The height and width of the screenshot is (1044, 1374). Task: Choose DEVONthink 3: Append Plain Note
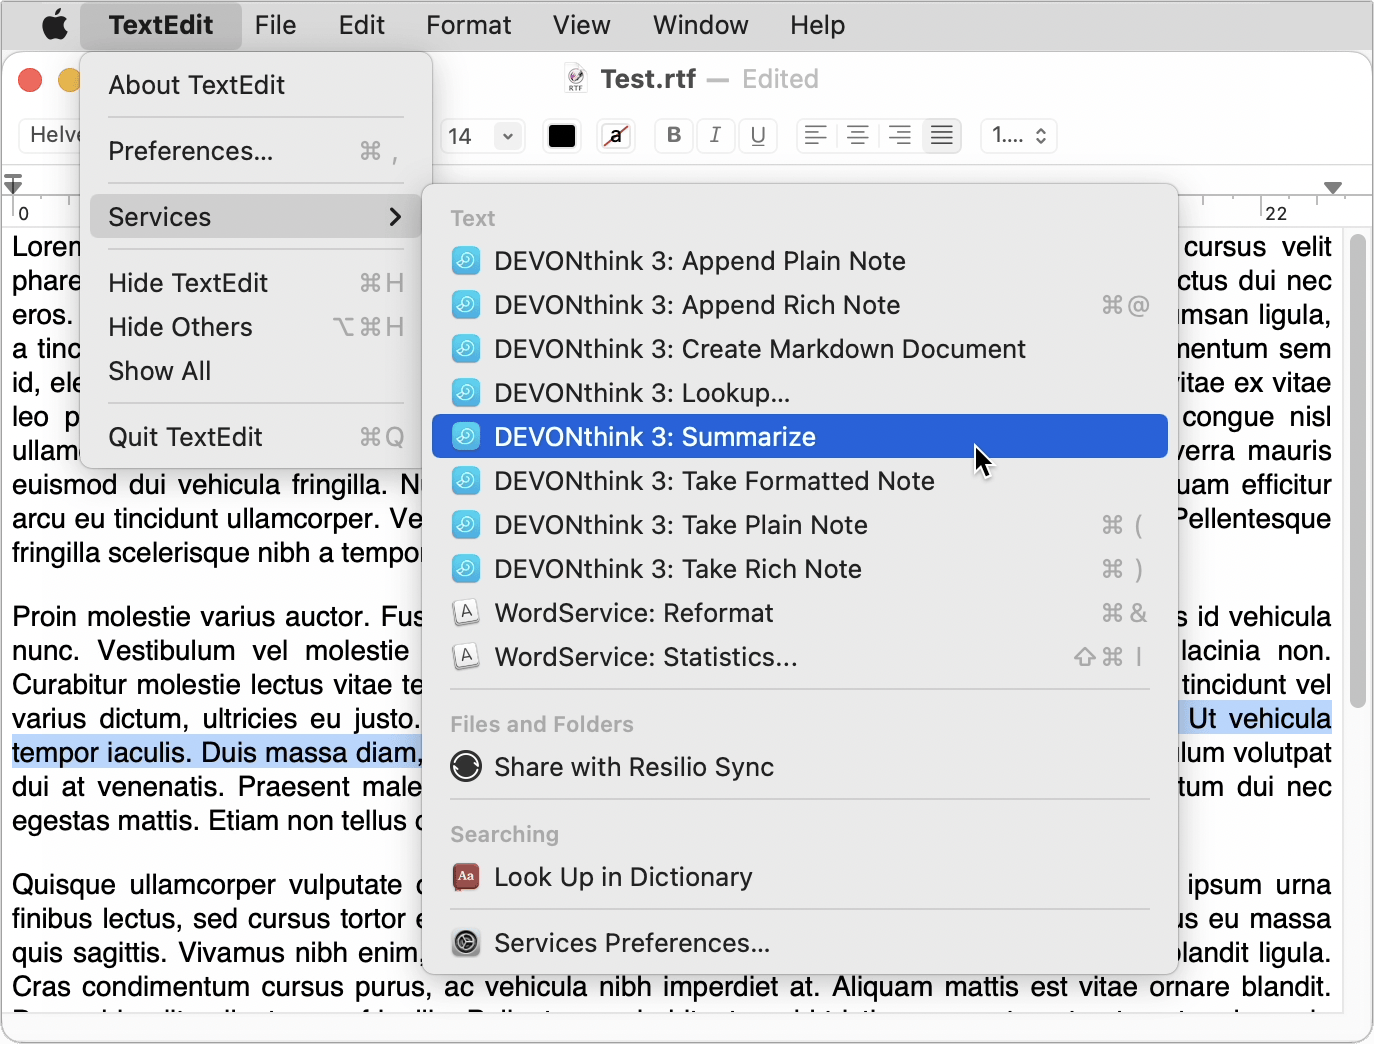click(800, 261)
